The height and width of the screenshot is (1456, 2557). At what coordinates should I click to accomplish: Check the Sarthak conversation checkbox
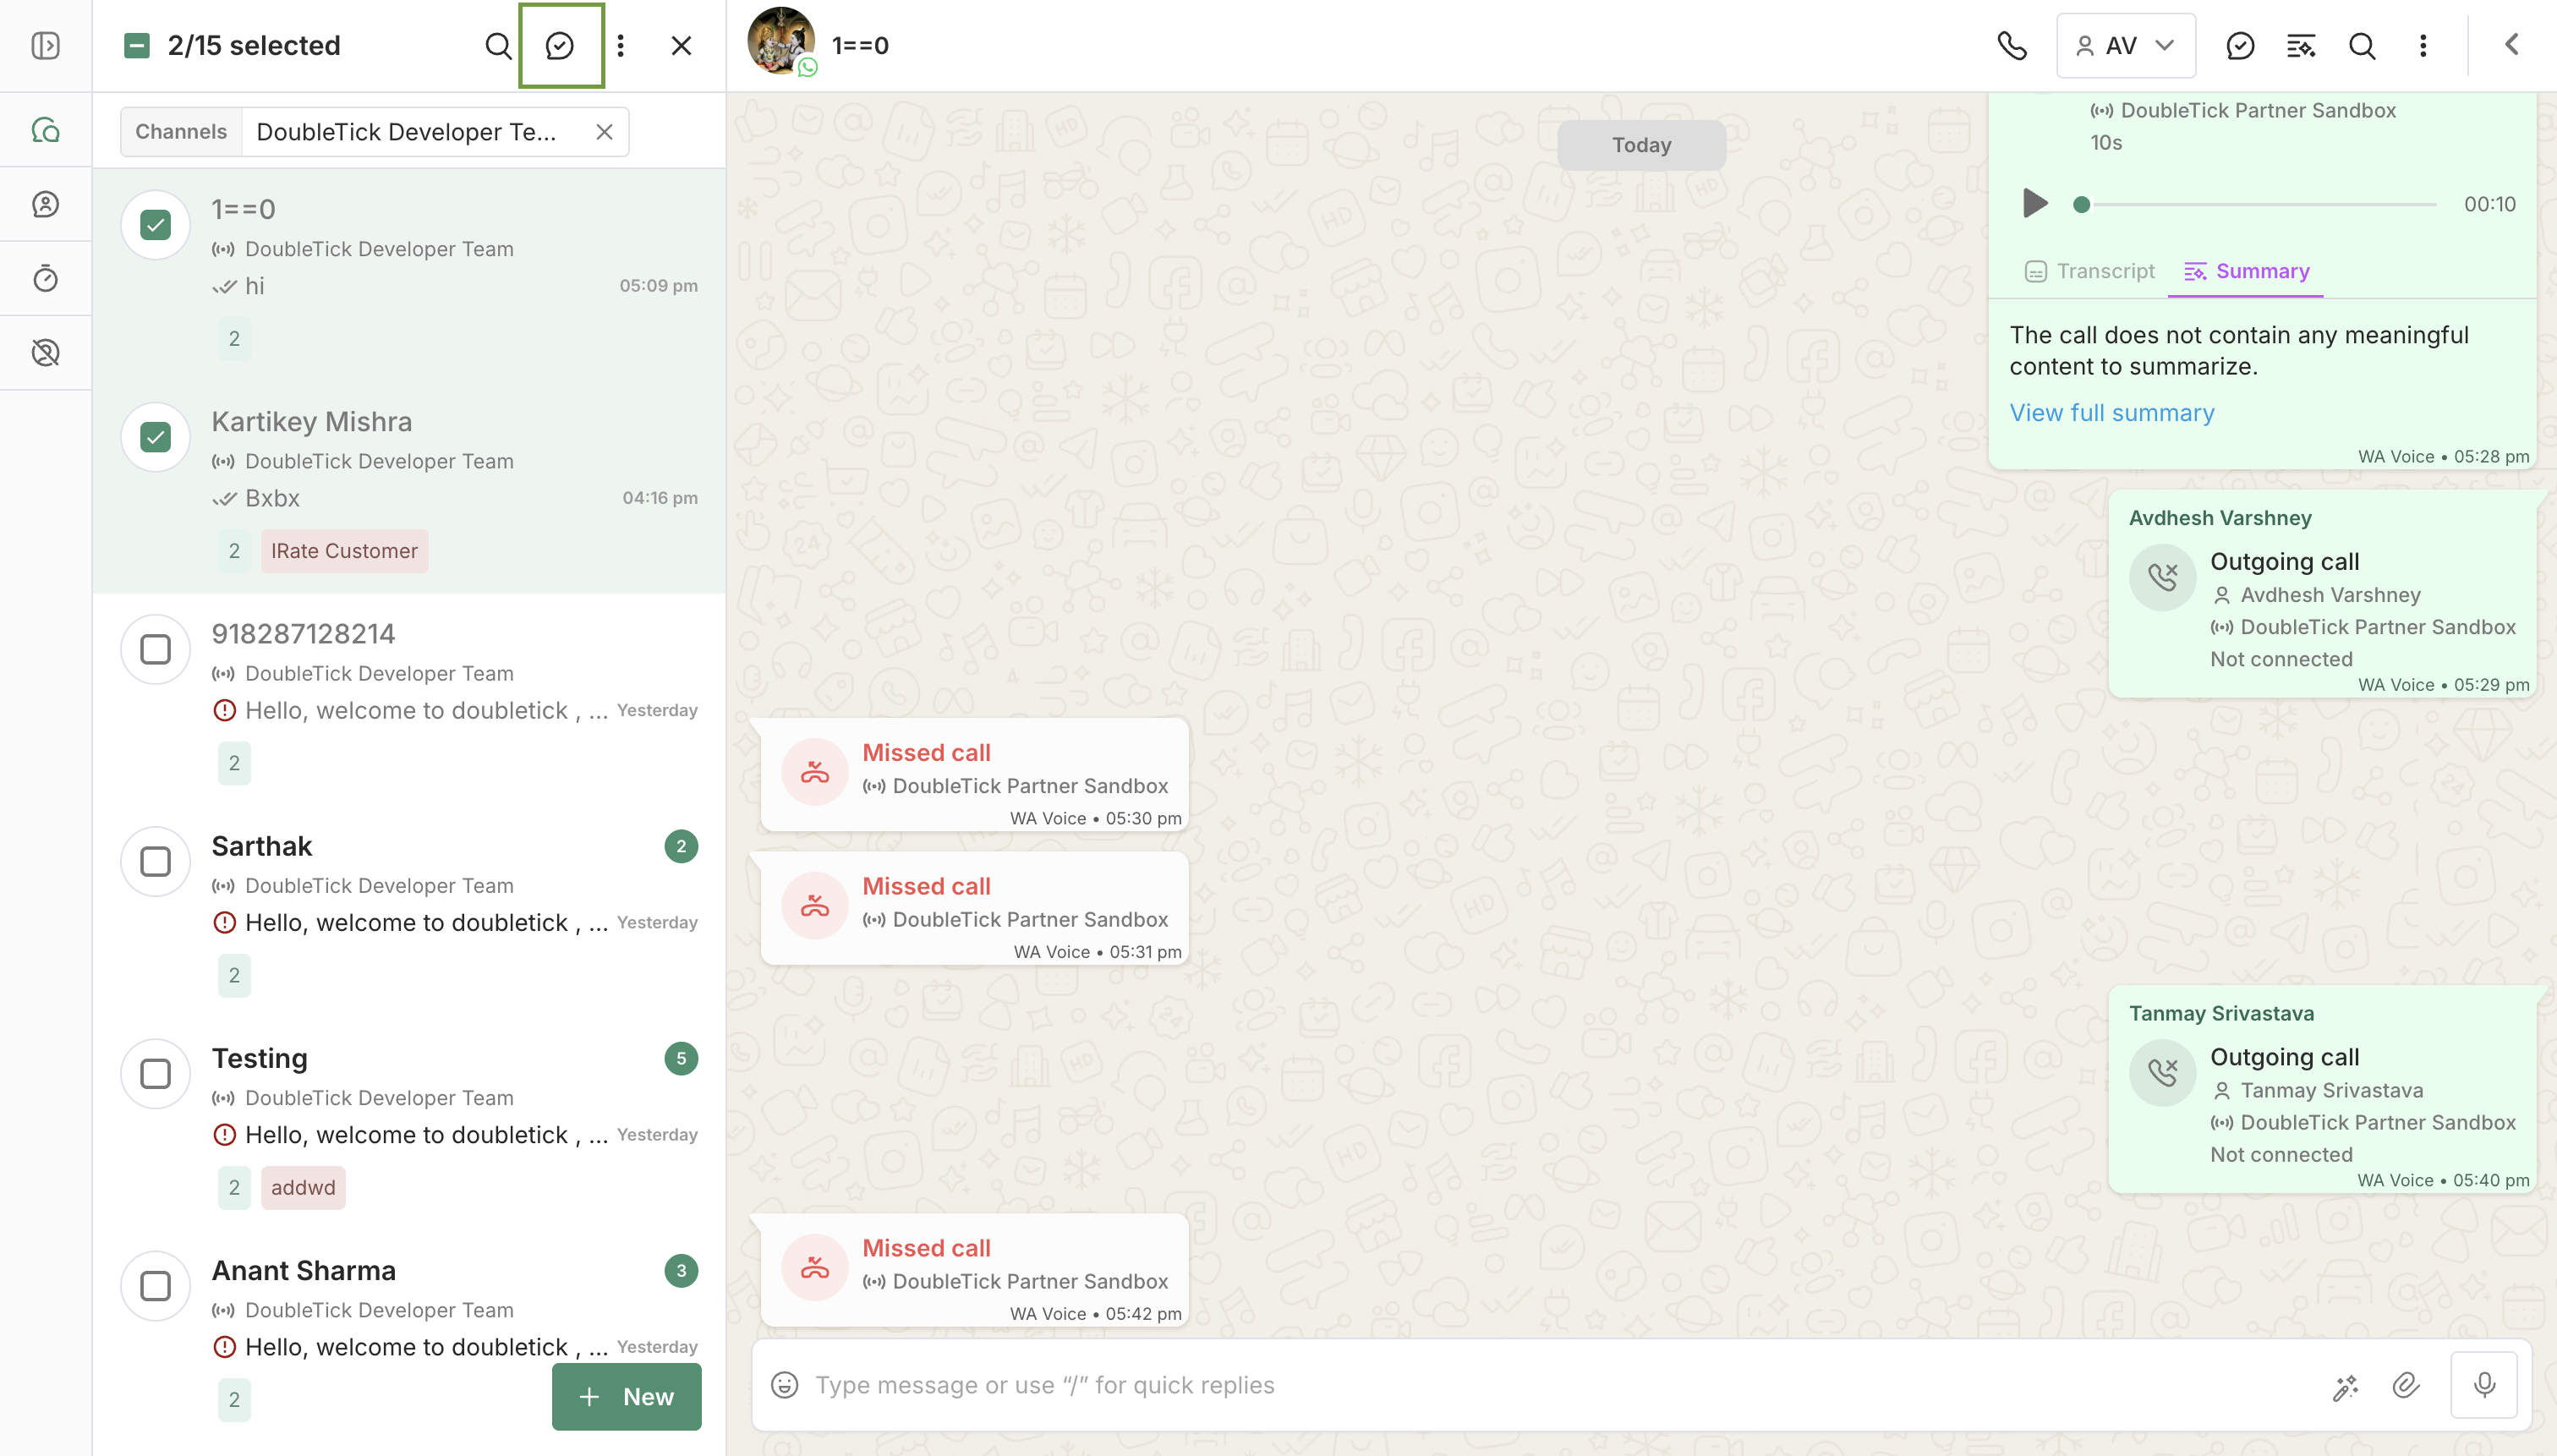pyautogui.click(x=155, y=861)
